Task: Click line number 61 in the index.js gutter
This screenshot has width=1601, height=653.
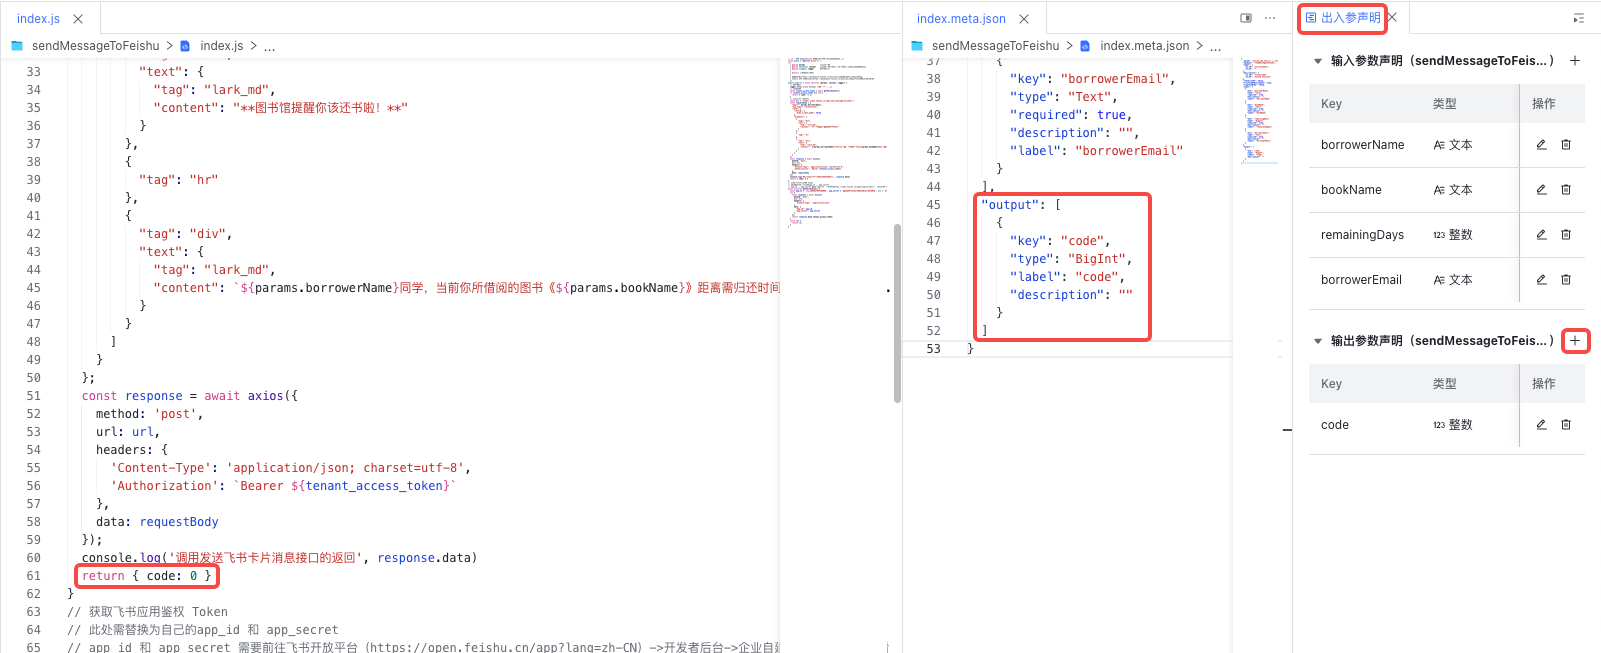Action: point(34,576)
